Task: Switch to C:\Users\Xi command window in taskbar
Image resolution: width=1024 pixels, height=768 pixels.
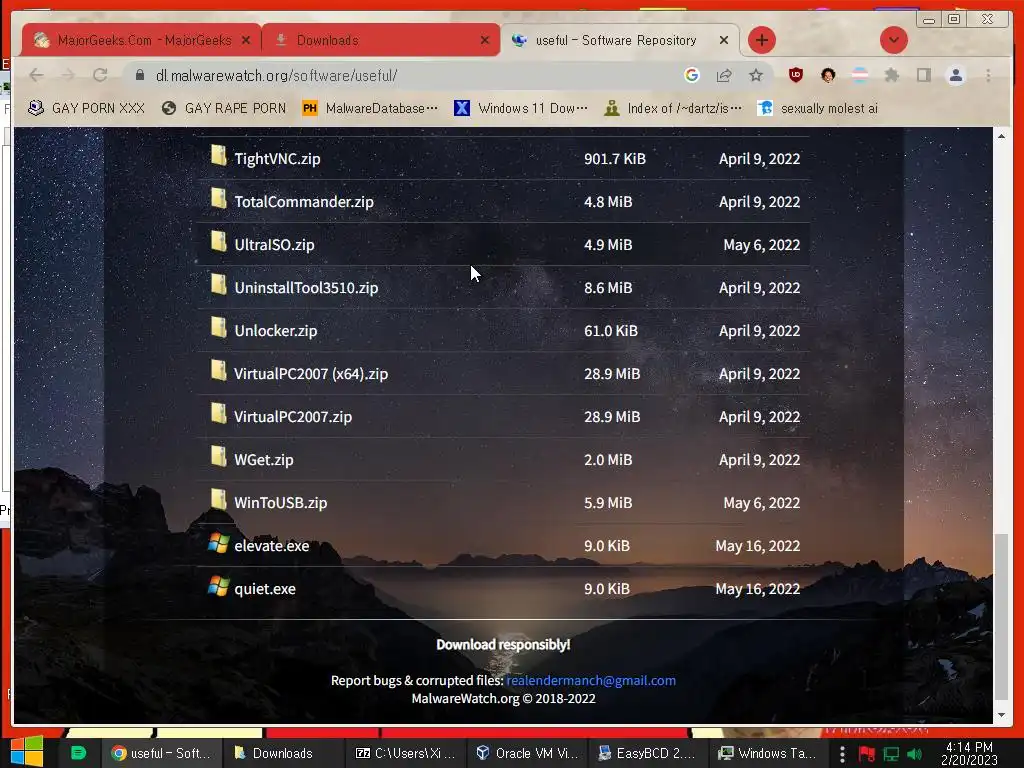Action: click(x=406, y=753)
